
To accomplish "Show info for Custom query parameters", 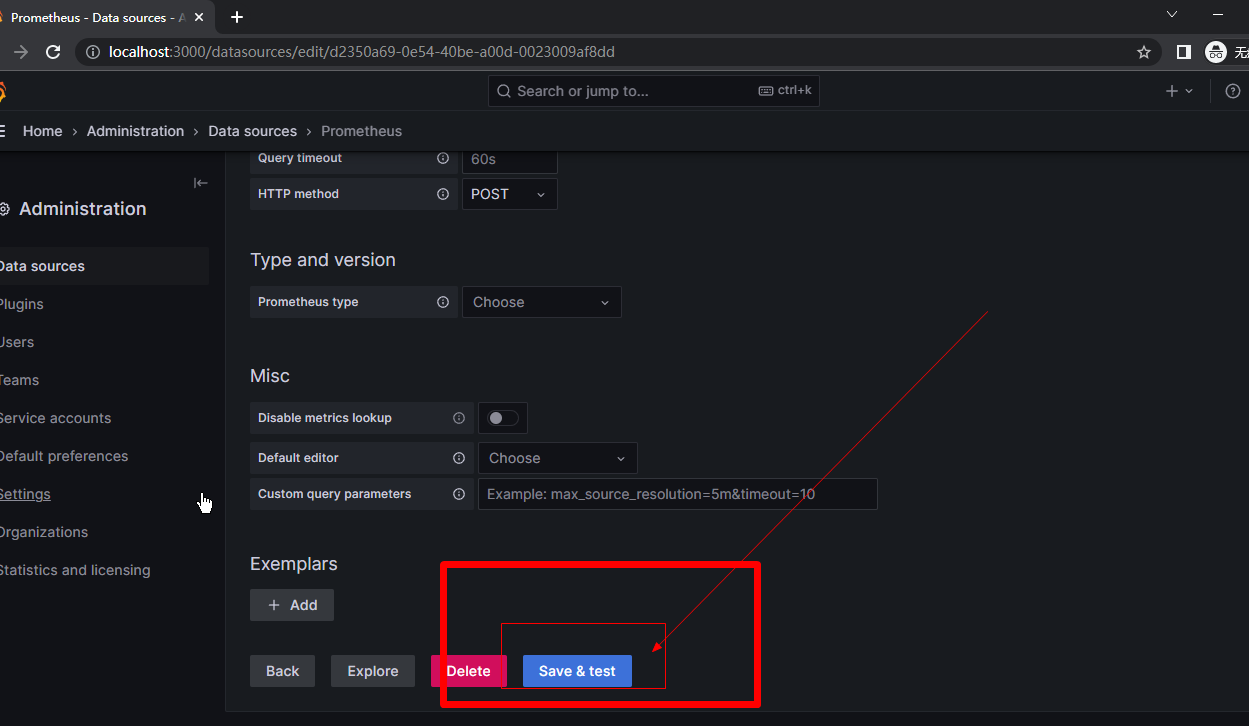I will [459, 494].
